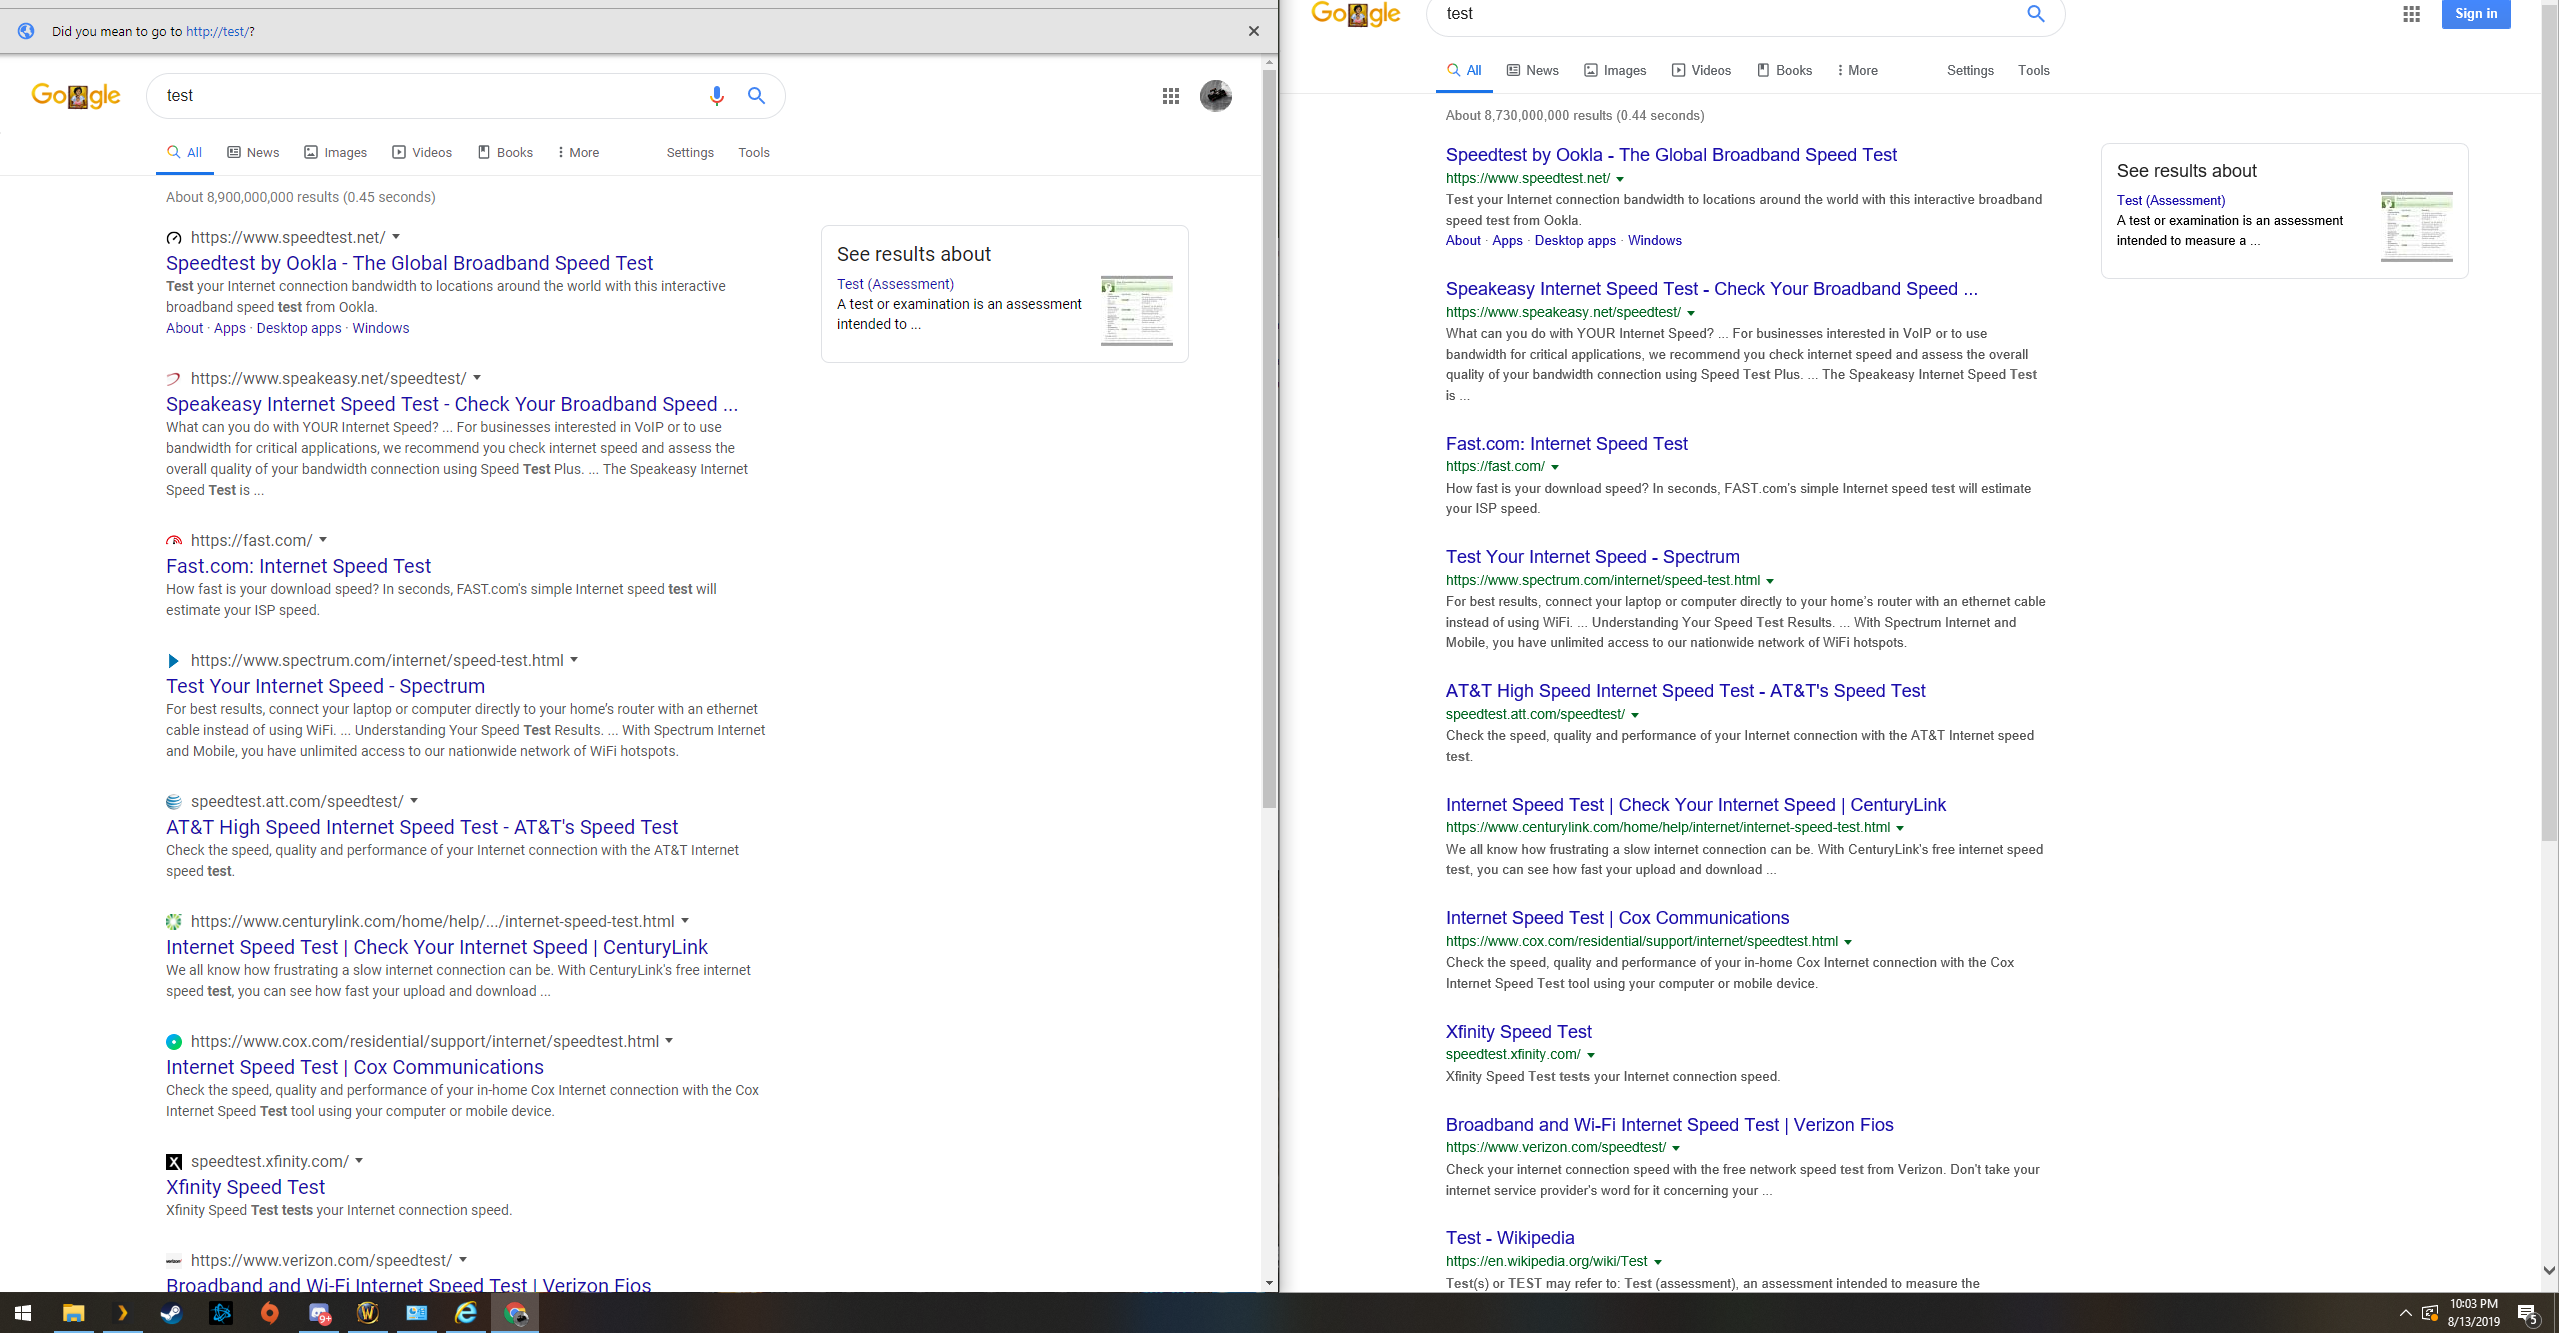Click the speedtest.net favicon in left window
The image size is (2559, 1333).
point(174,238)
